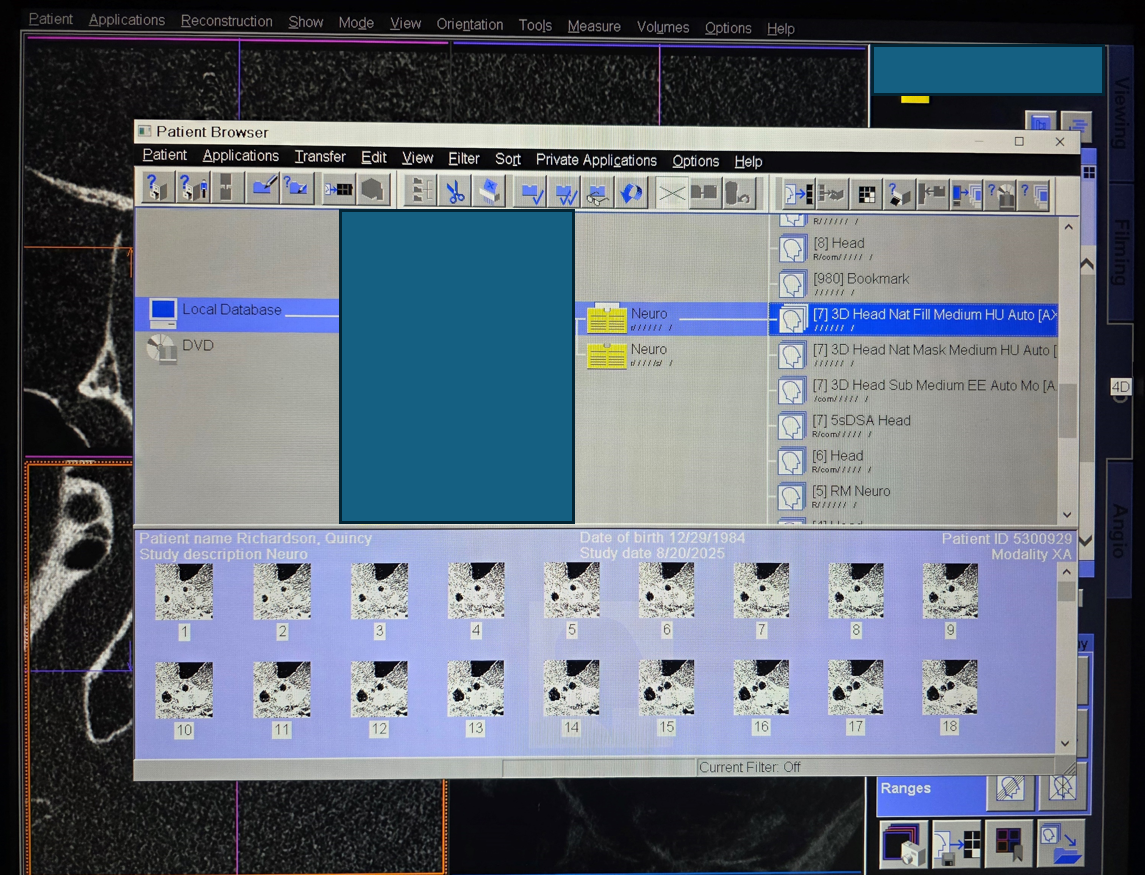The height and width of the screenshot is (875, 1145).
Task: Click the checkerboard grid icon in toolbar
Action: 867,194
